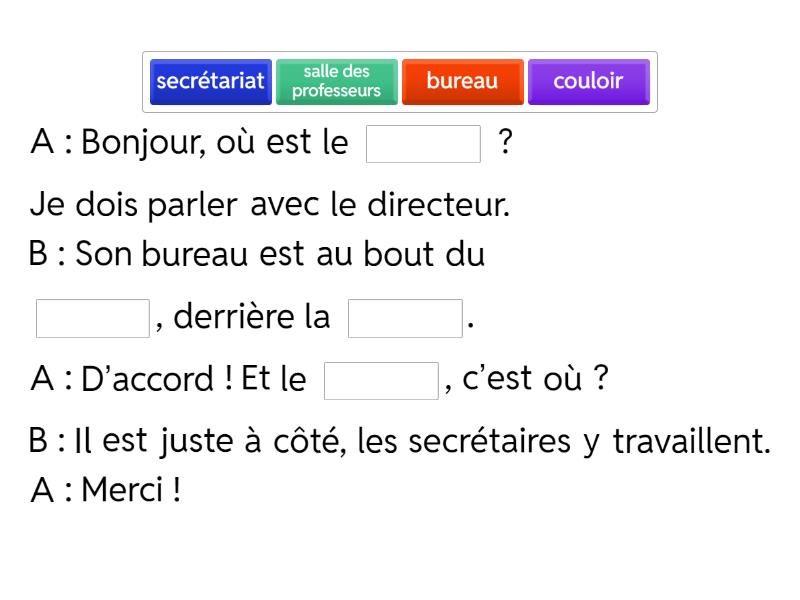
Task: Click the sentence 'Je dois parler avec le directeur.'
Action: [x=270, y=206]
